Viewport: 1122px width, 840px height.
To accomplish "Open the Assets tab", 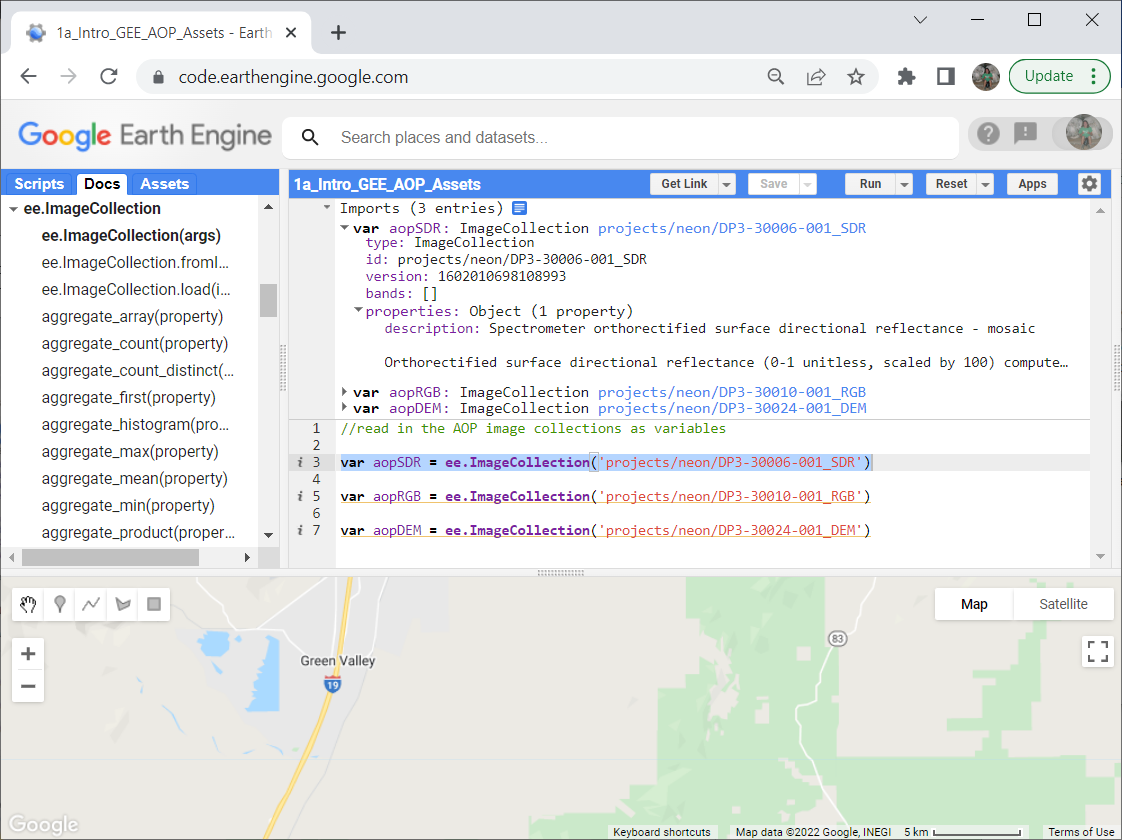I will 164,184.
